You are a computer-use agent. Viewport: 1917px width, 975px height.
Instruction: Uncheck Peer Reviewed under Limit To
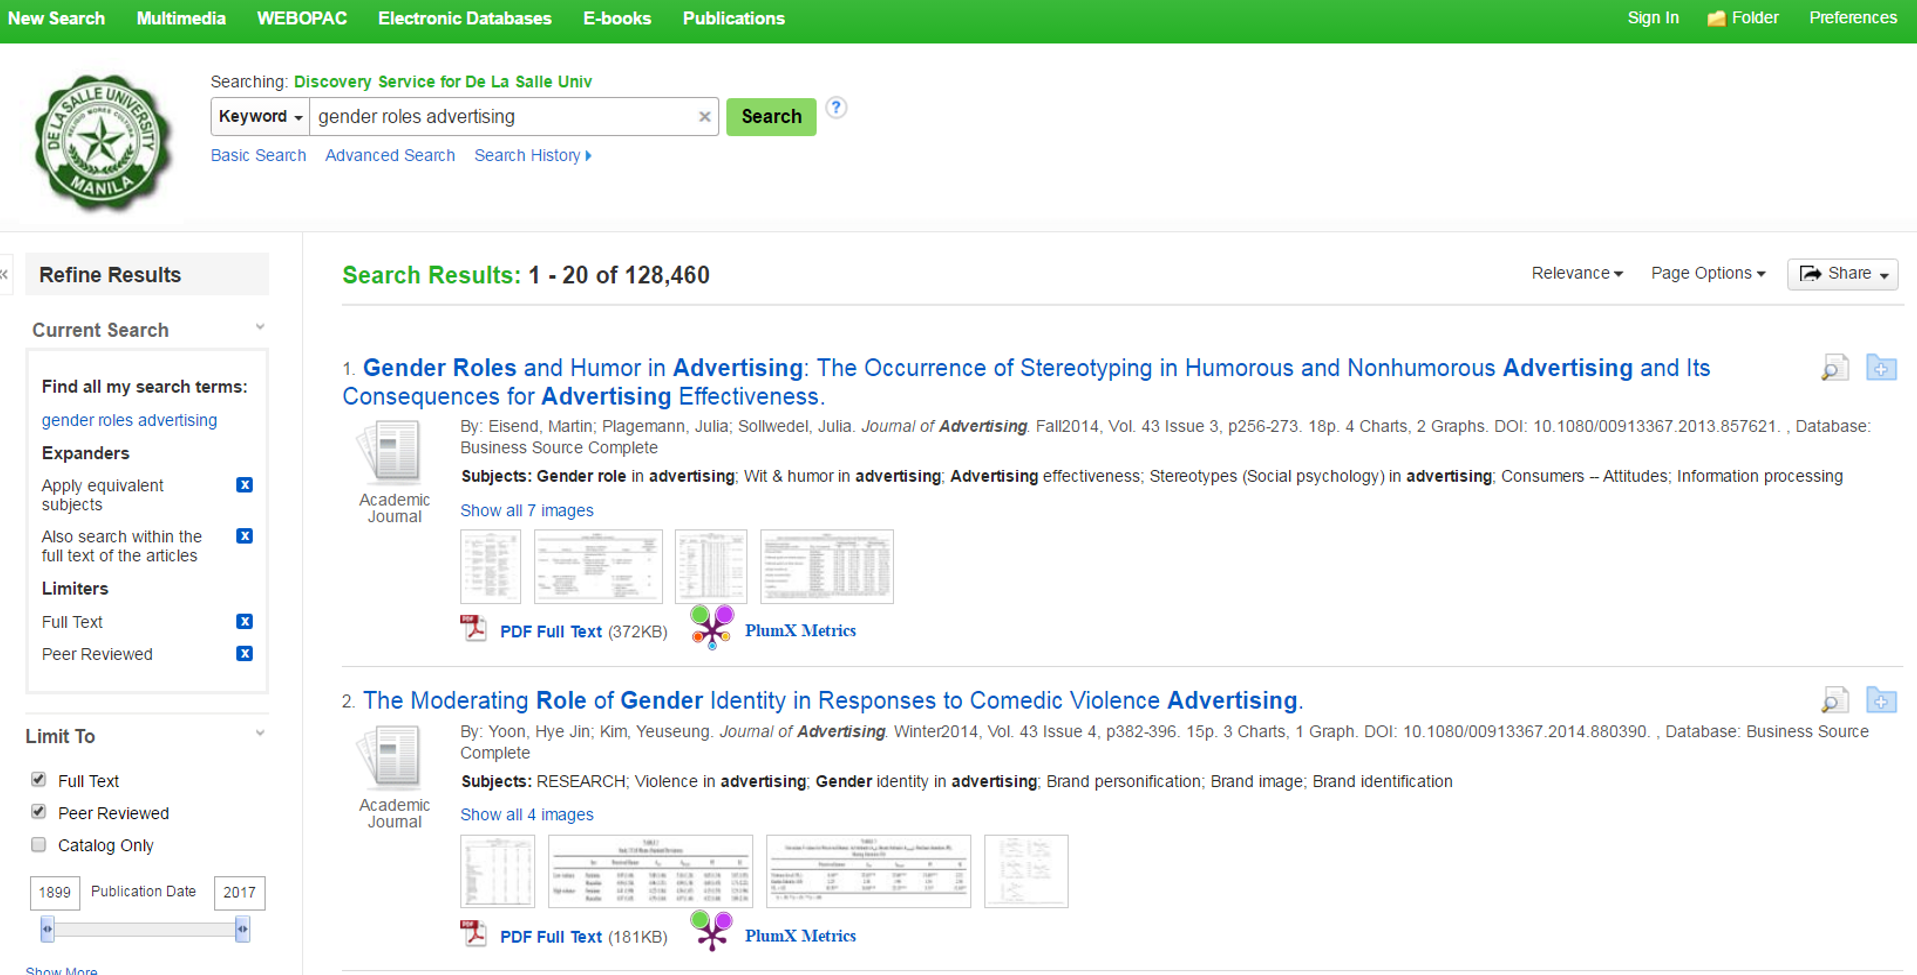pyautogui.click(x=38, y=811)
